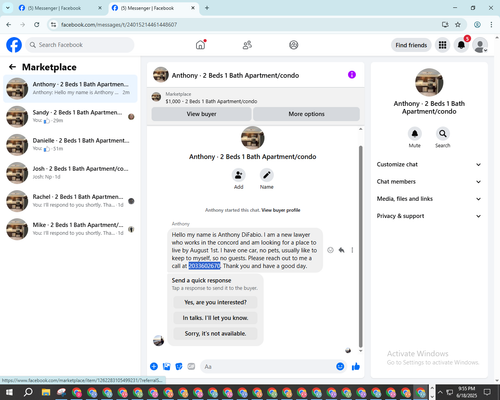
Task: Click the Search Facebook field
Action: tap(80, 45)
